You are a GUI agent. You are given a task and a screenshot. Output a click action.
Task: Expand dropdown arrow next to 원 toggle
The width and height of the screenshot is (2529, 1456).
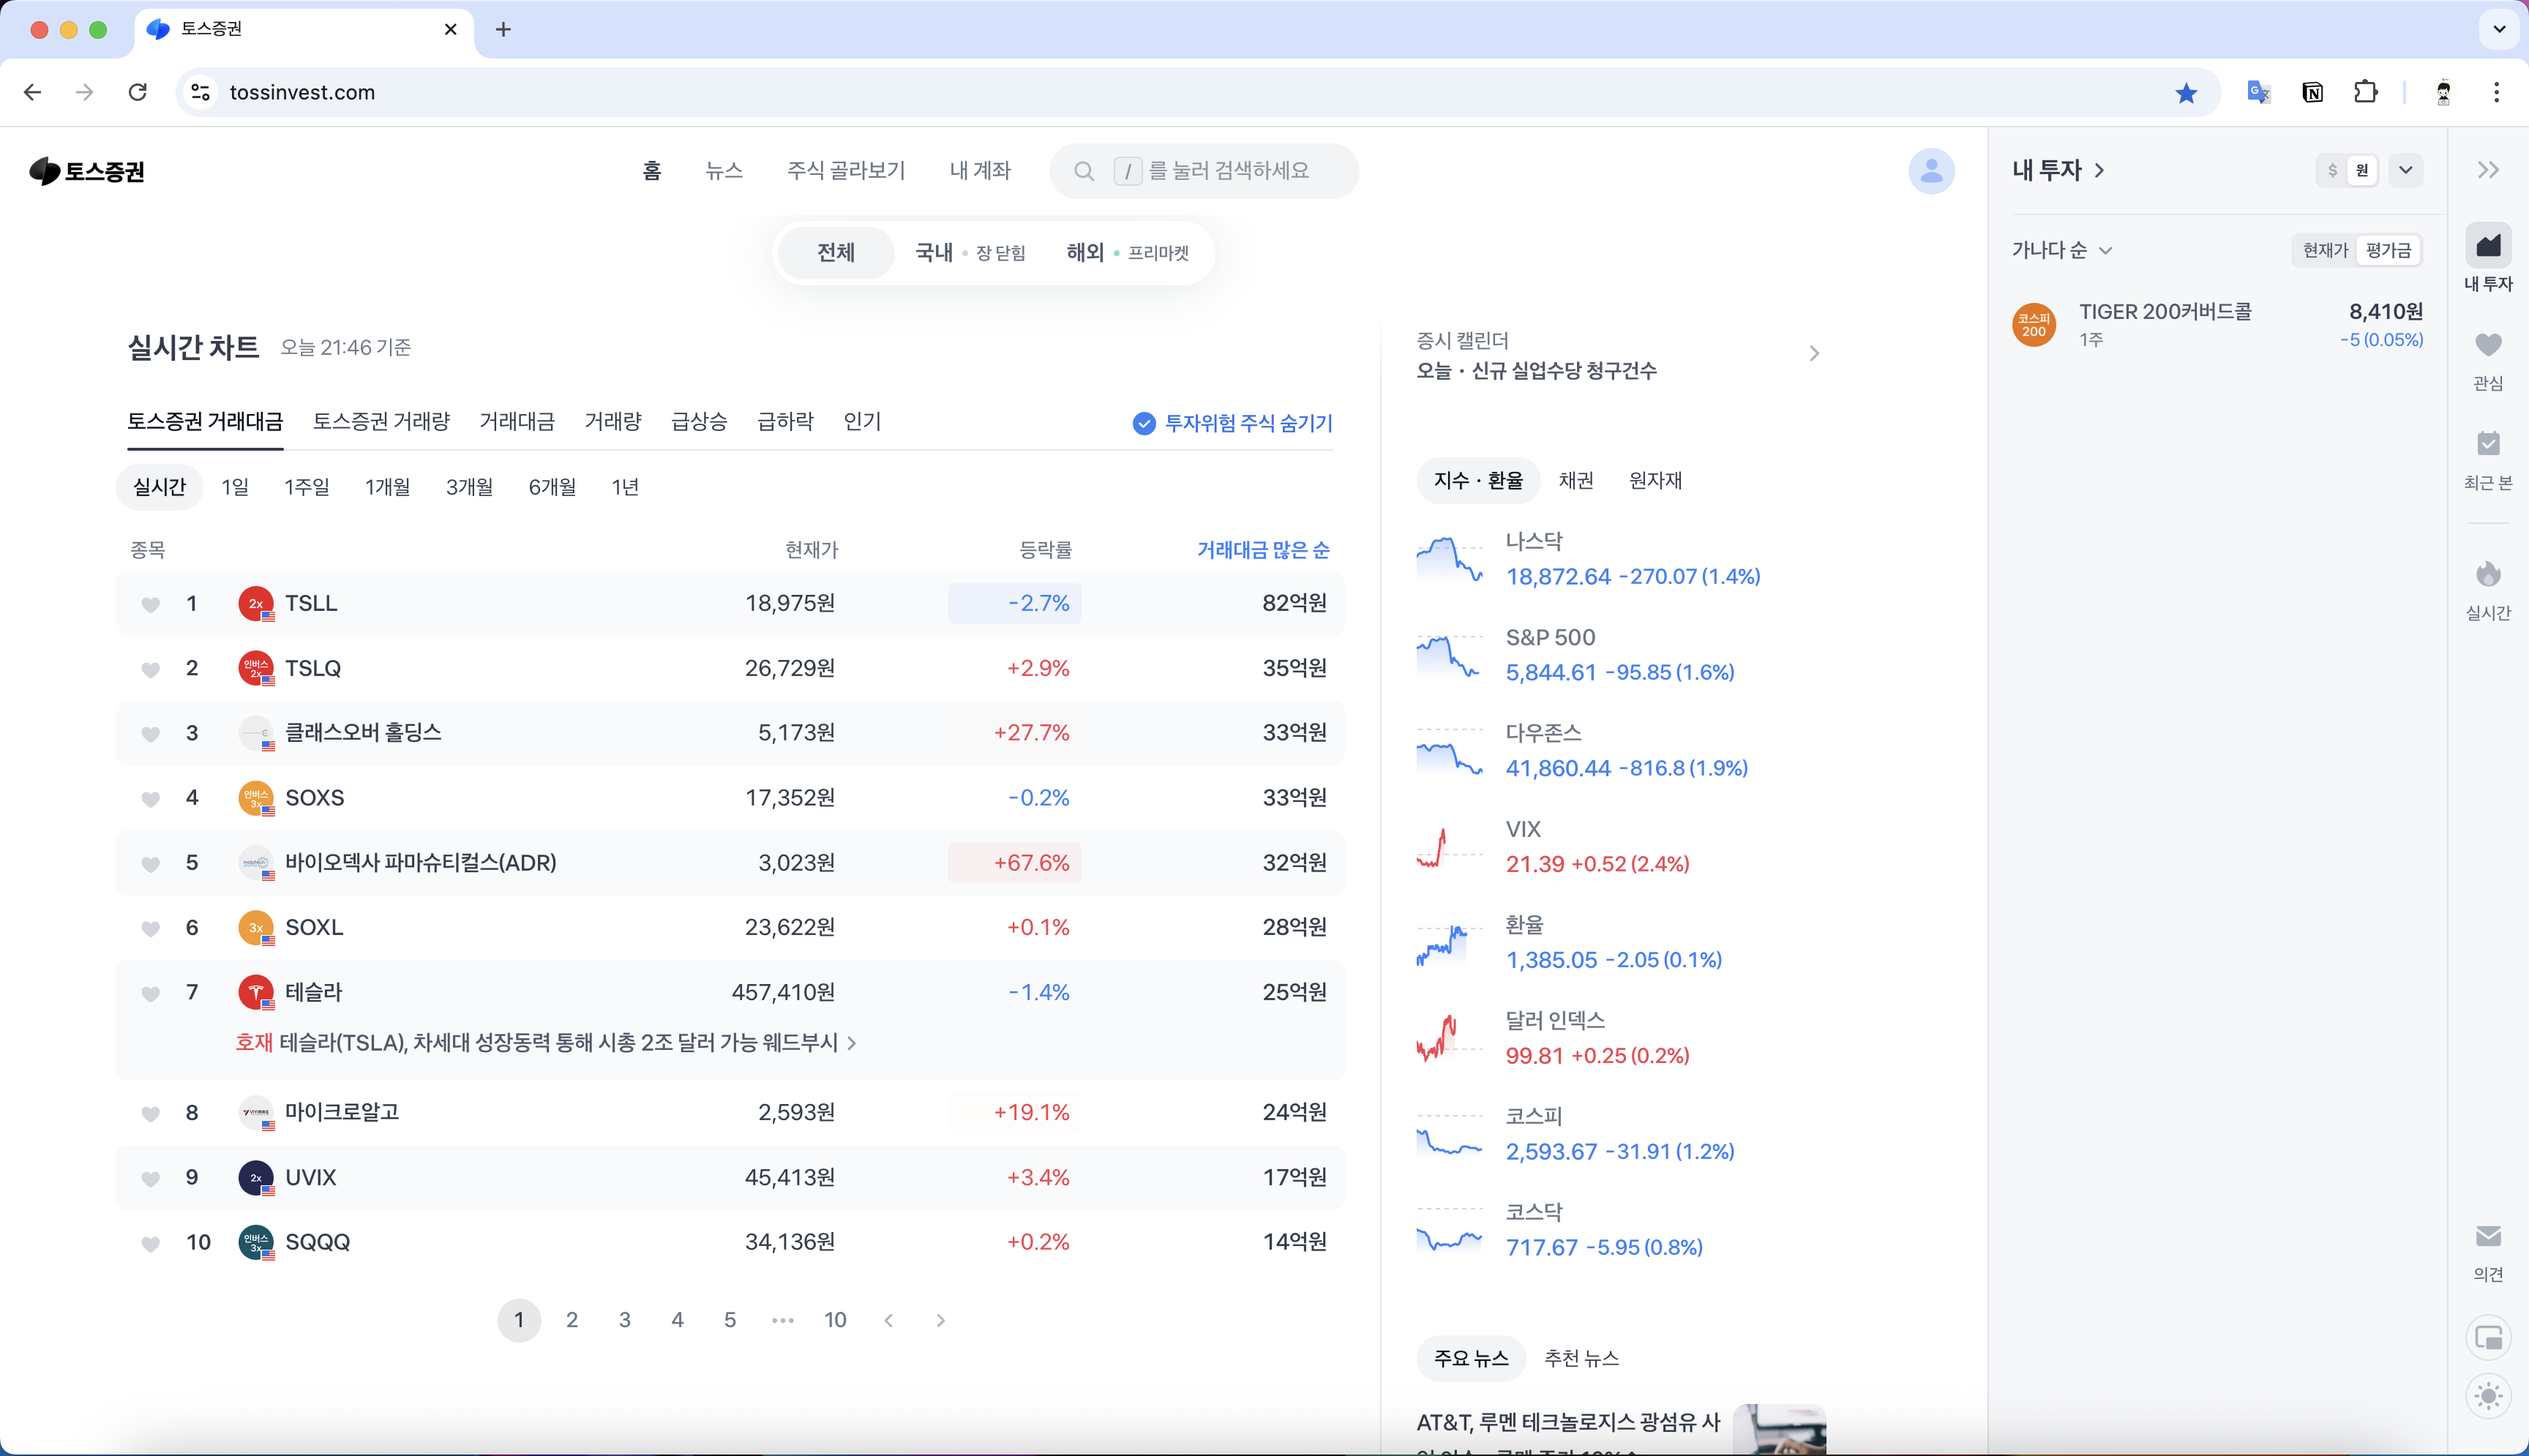2405,171
